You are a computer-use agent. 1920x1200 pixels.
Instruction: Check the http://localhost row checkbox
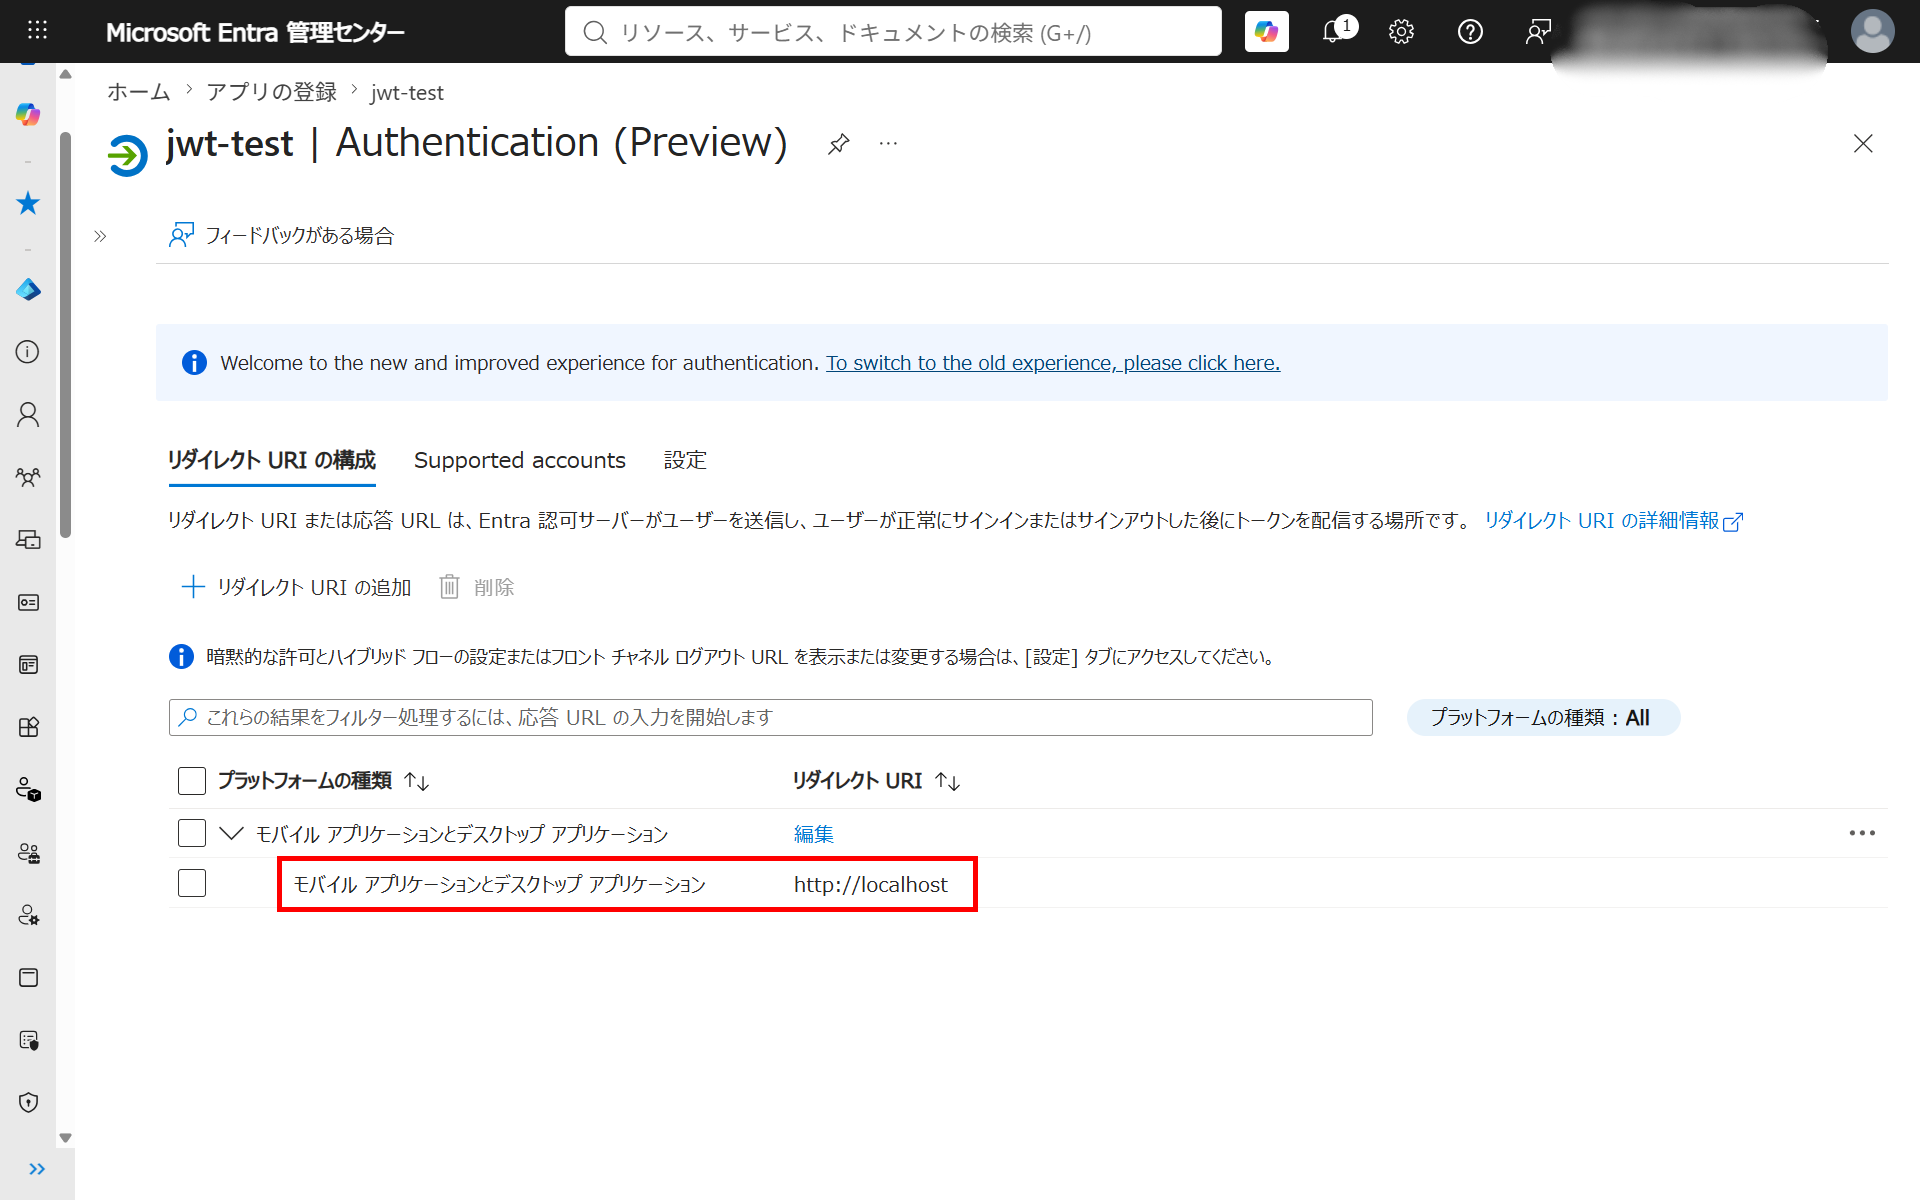click(192, 883)
